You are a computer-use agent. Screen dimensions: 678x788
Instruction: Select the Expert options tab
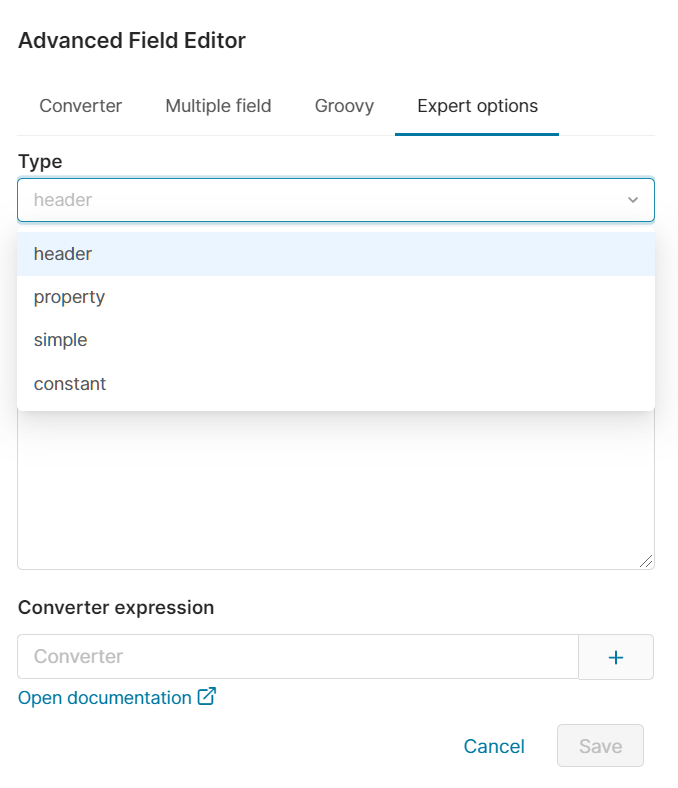(477, 106)
